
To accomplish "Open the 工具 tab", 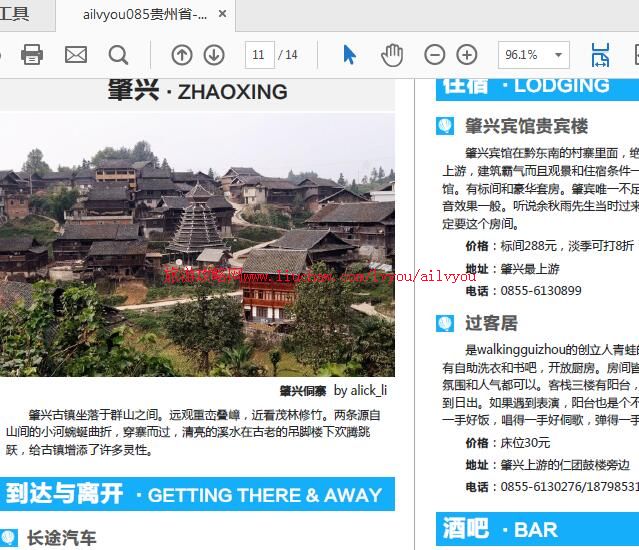I will (x=15, y=14).
